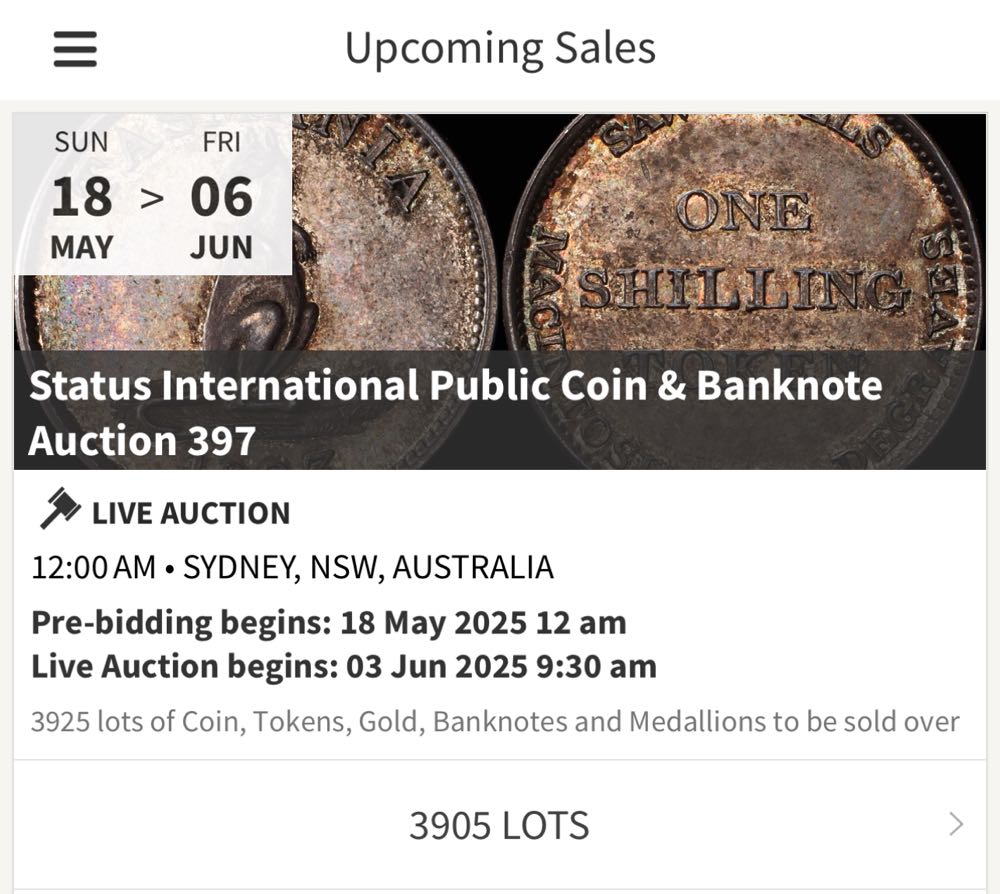Tap the MAY month label

(x=82, y=247)
